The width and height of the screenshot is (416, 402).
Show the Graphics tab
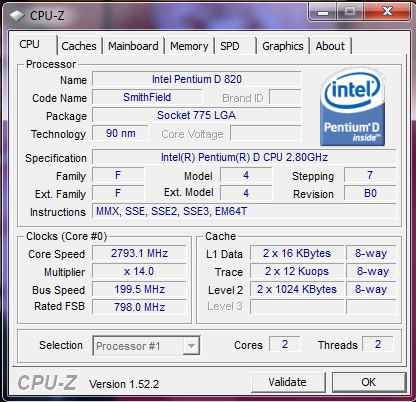click(x=283, y=46)
